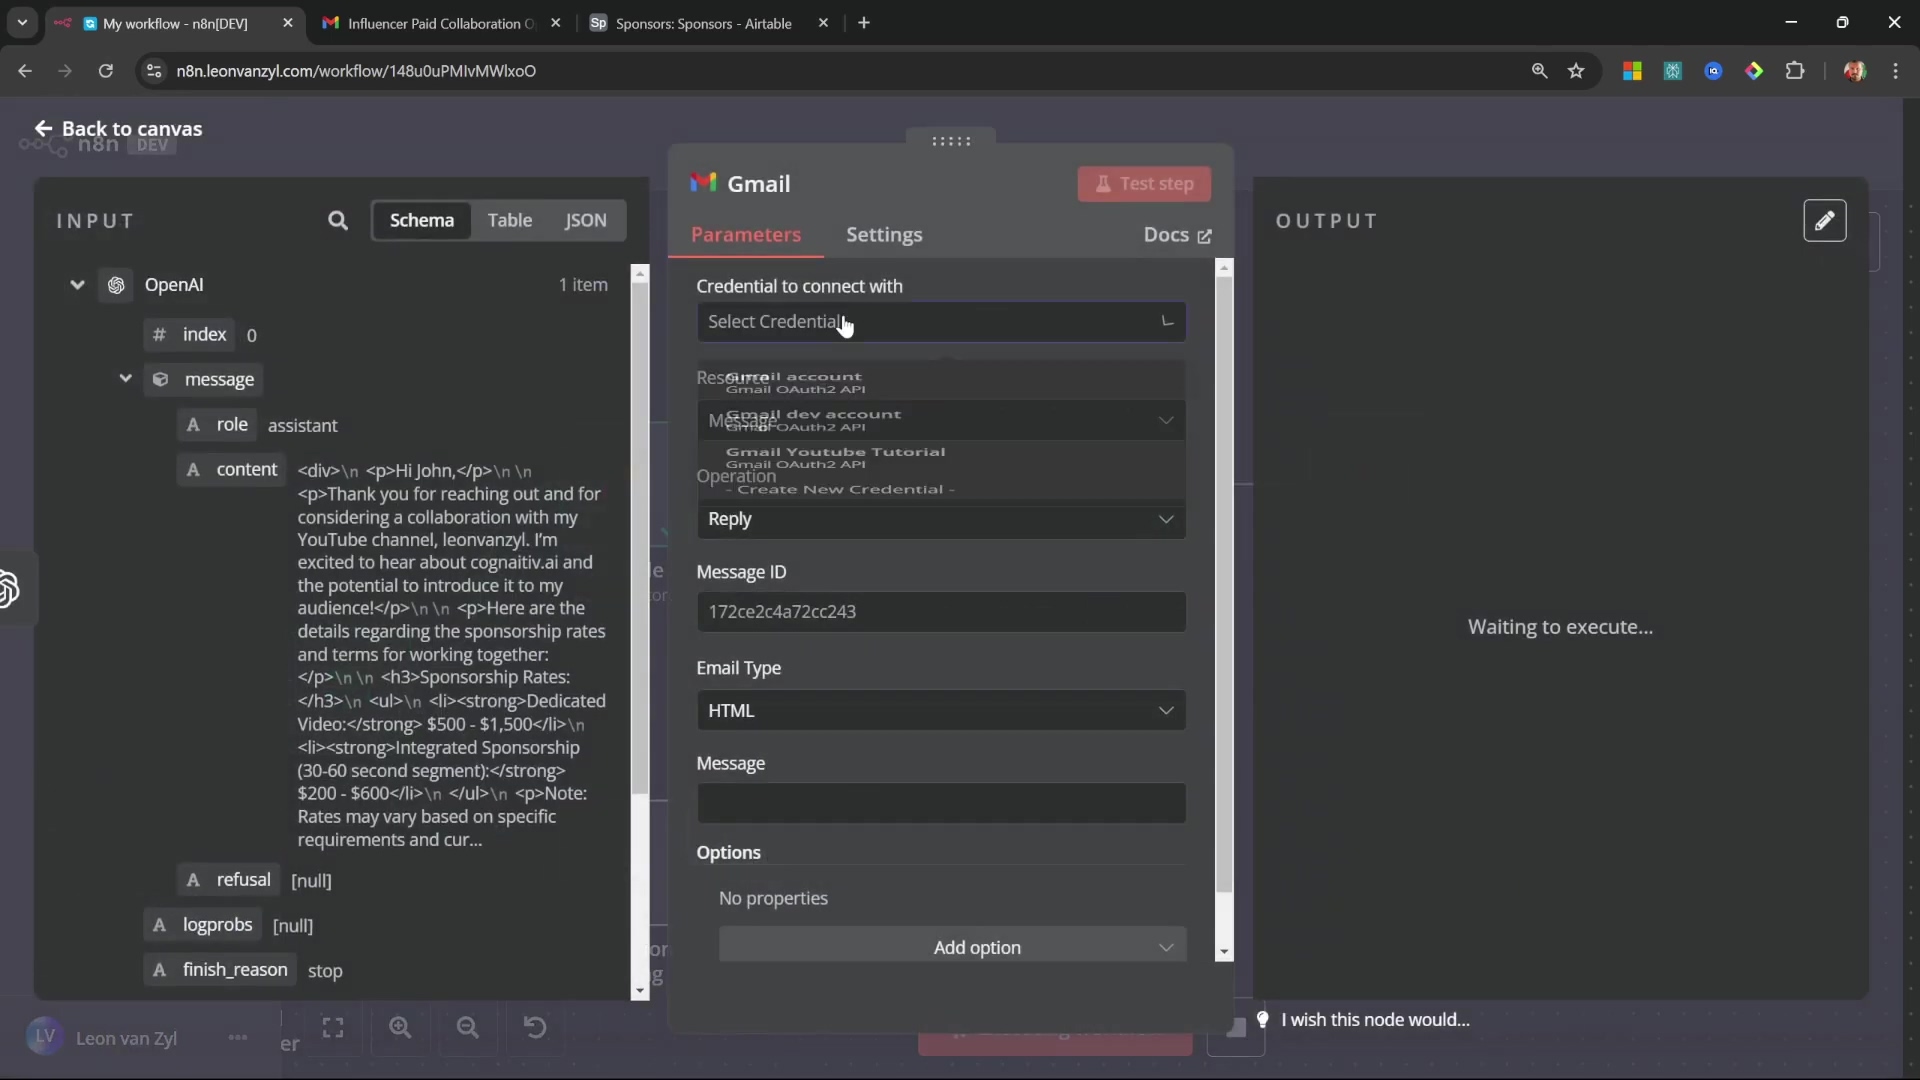Click the zoom out magnifier on the canvas toolbar
Screen dimensions: 1920x1080
coord(468,1028)
